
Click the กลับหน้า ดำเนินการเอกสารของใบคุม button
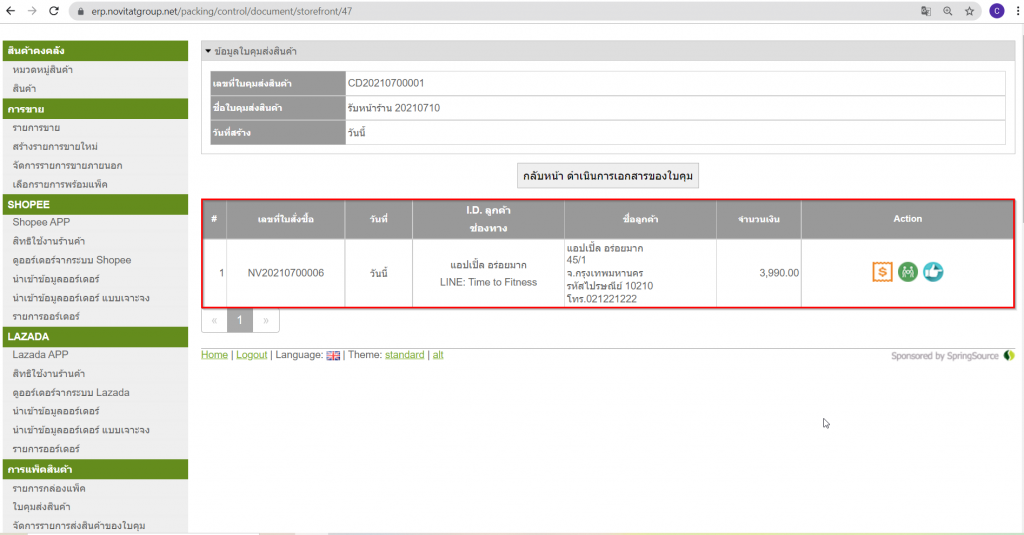[608, 175]
